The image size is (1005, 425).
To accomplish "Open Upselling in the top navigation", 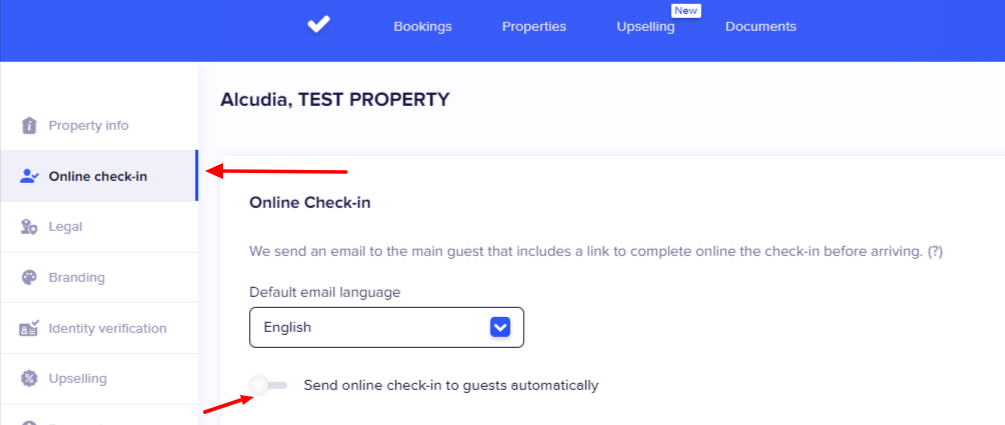I will coord(645,27).
